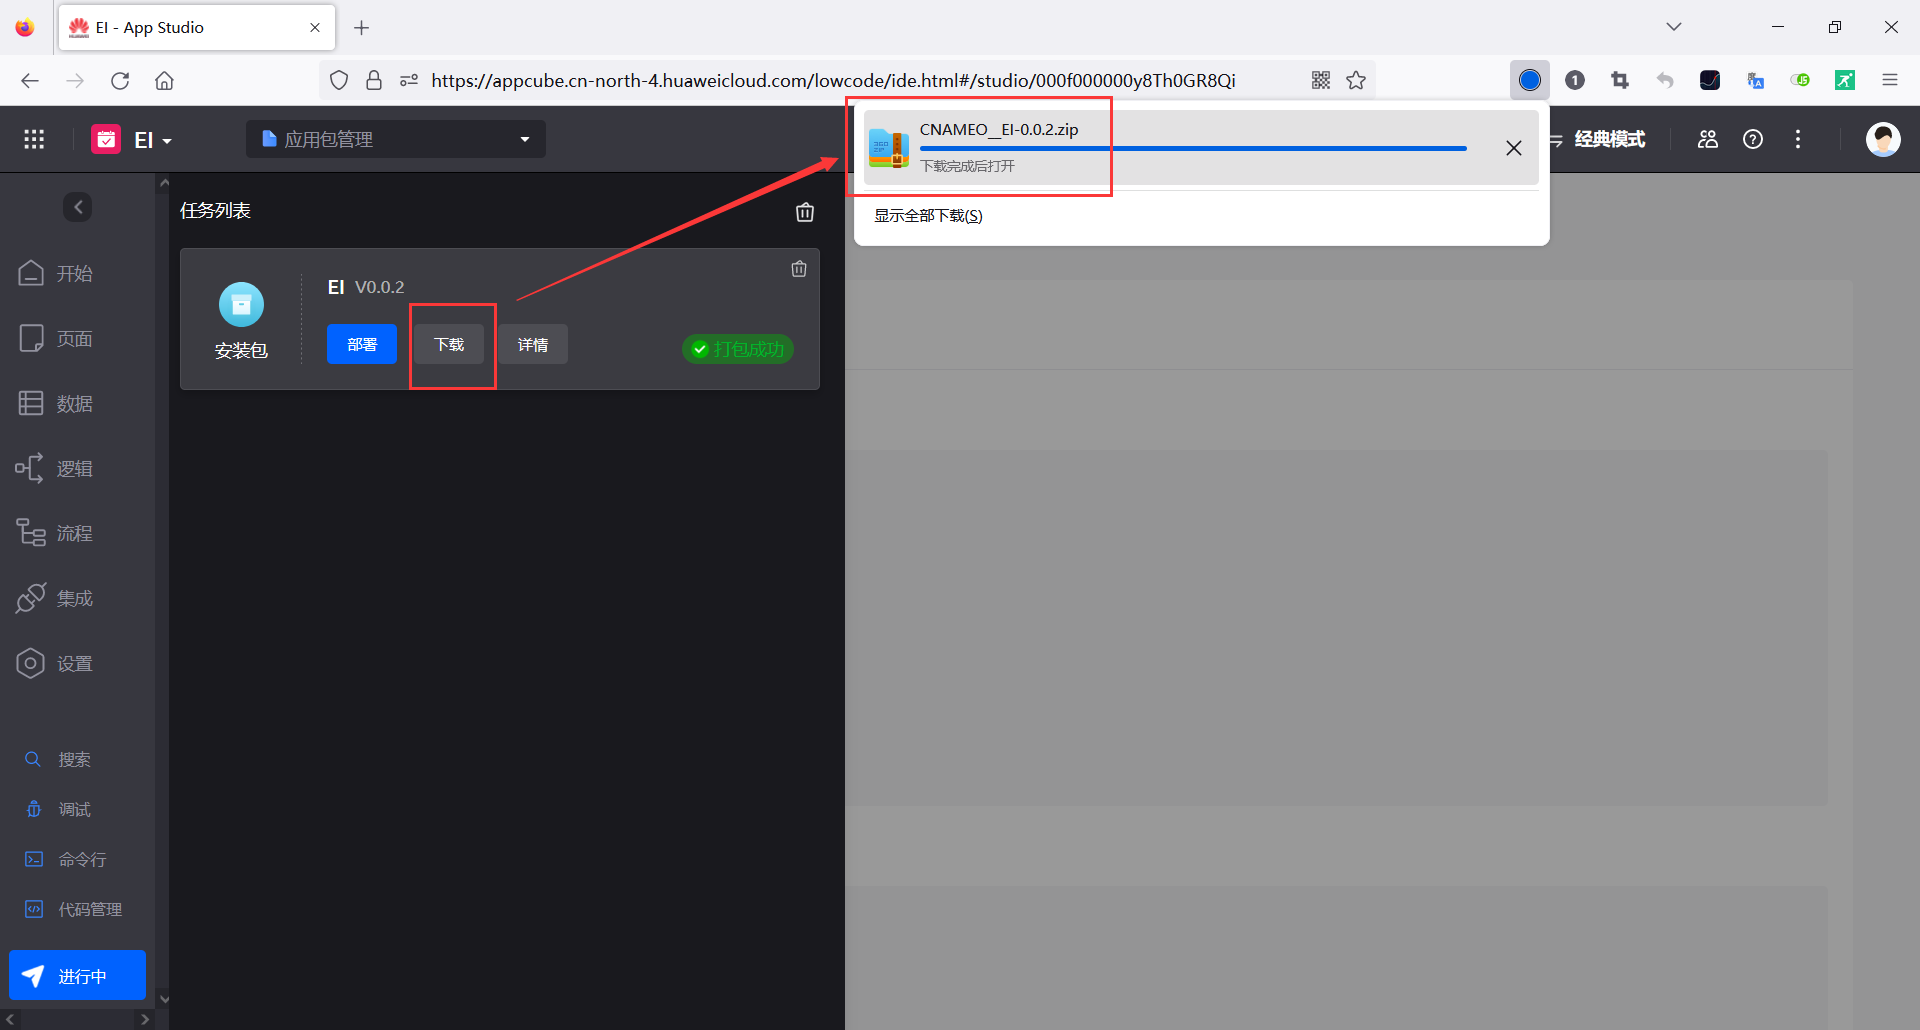Screen dimensions: 1920x1030
Task: Collapse the left sidebar with chevron
Action: click(x=78, y=207)
